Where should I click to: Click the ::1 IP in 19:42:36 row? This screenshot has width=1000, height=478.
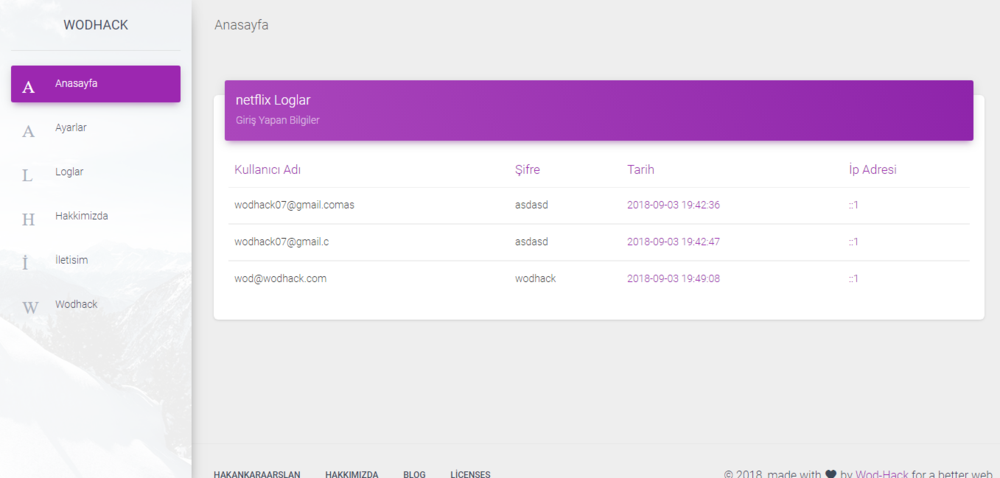pos(853,205)
